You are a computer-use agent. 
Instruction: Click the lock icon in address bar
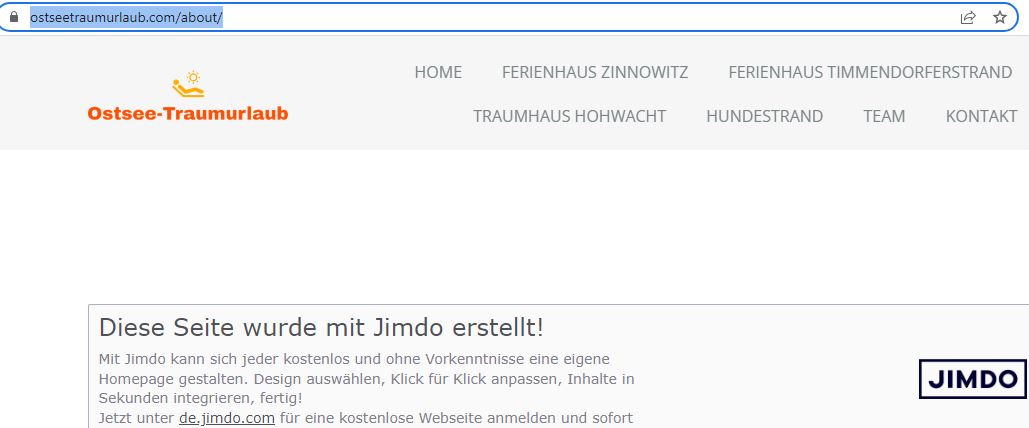[x=14, y=17]
